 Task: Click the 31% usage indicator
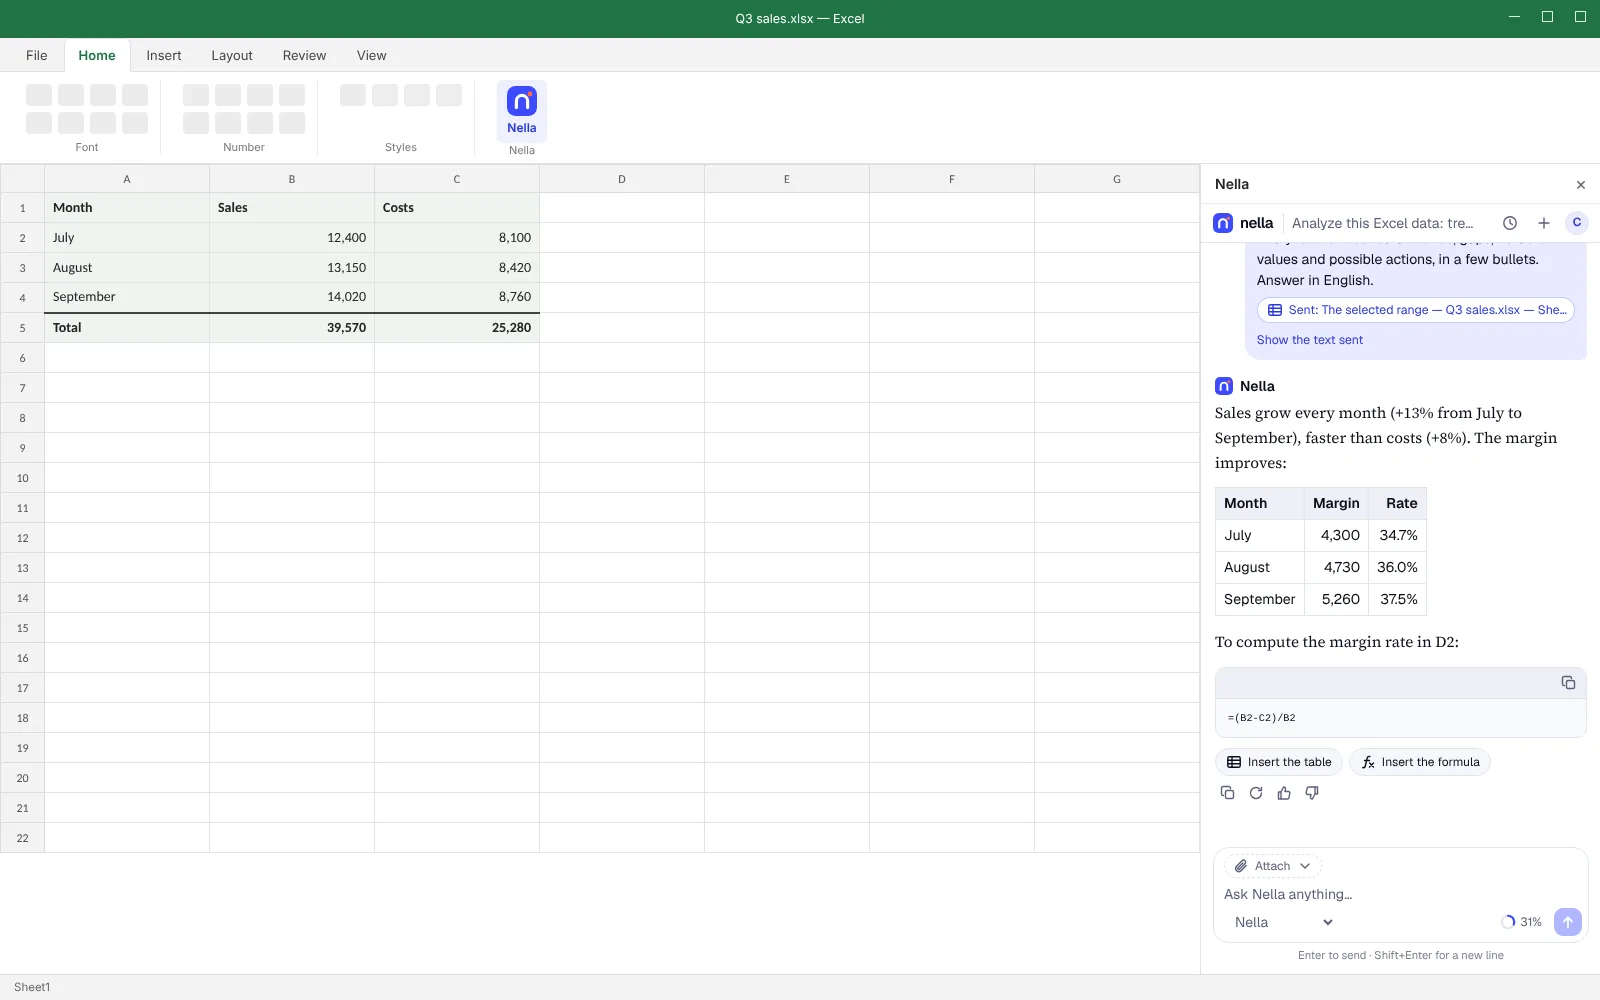(1521, 922)
